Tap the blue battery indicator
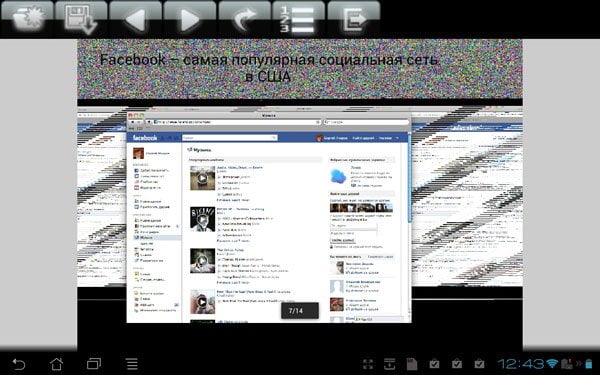This screenshot has width=600, height=375. (x=589, y=364)
